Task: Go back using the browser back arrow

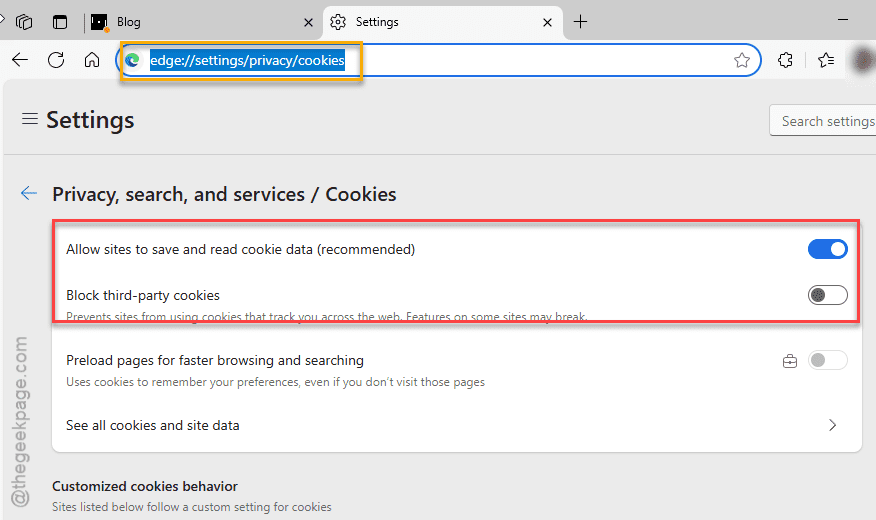Action: 20,60
